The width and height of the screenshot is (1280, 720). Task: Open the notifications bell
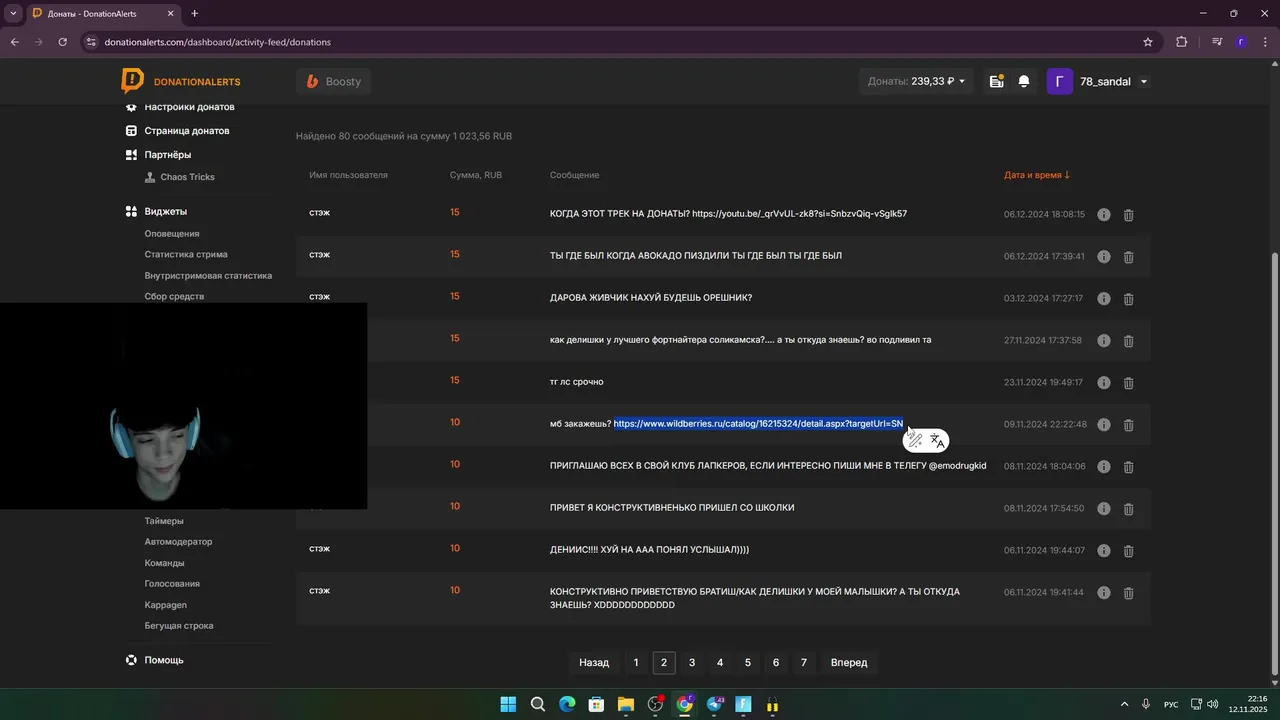[1024, 82]
